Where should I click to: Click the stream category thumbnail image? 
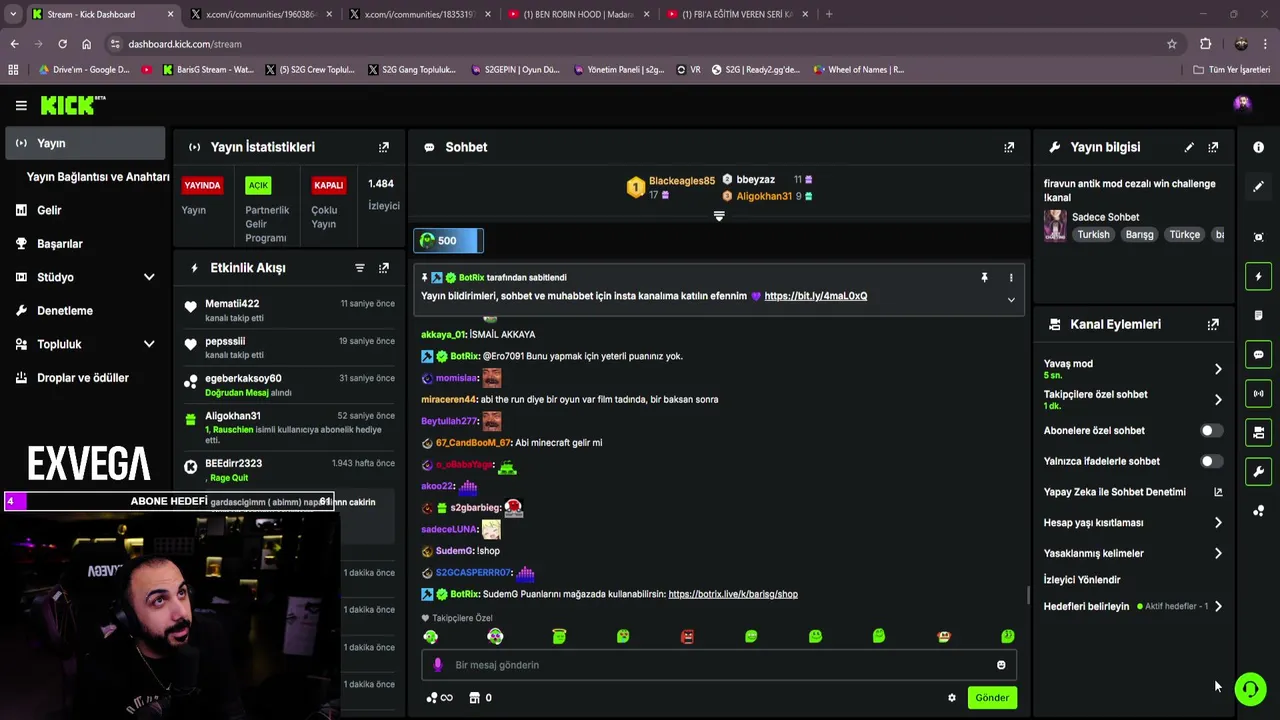(1055, 226)
